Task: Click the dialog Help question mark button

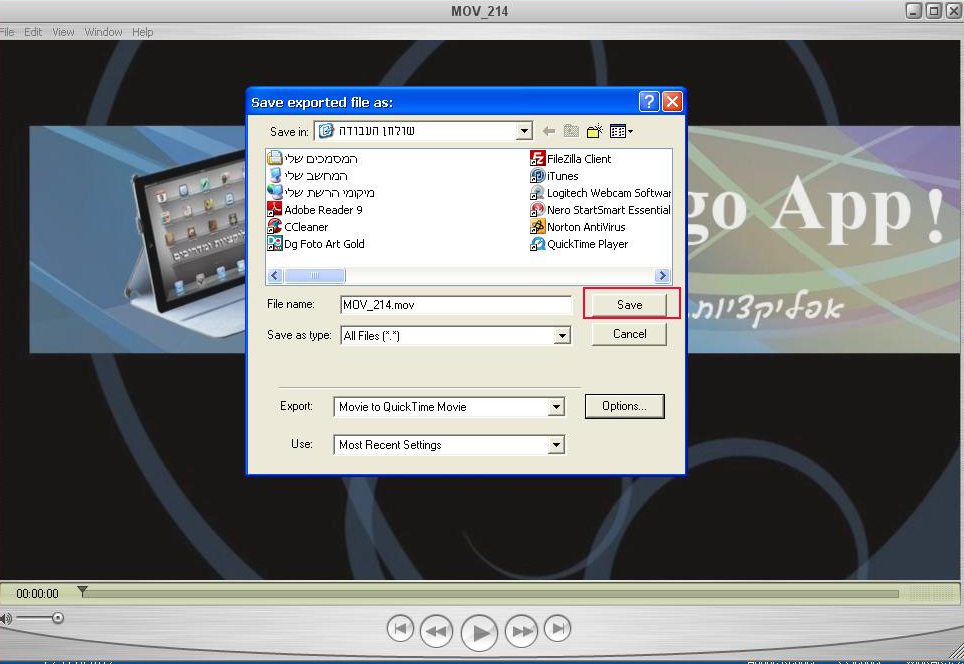Action: point(649,101)
